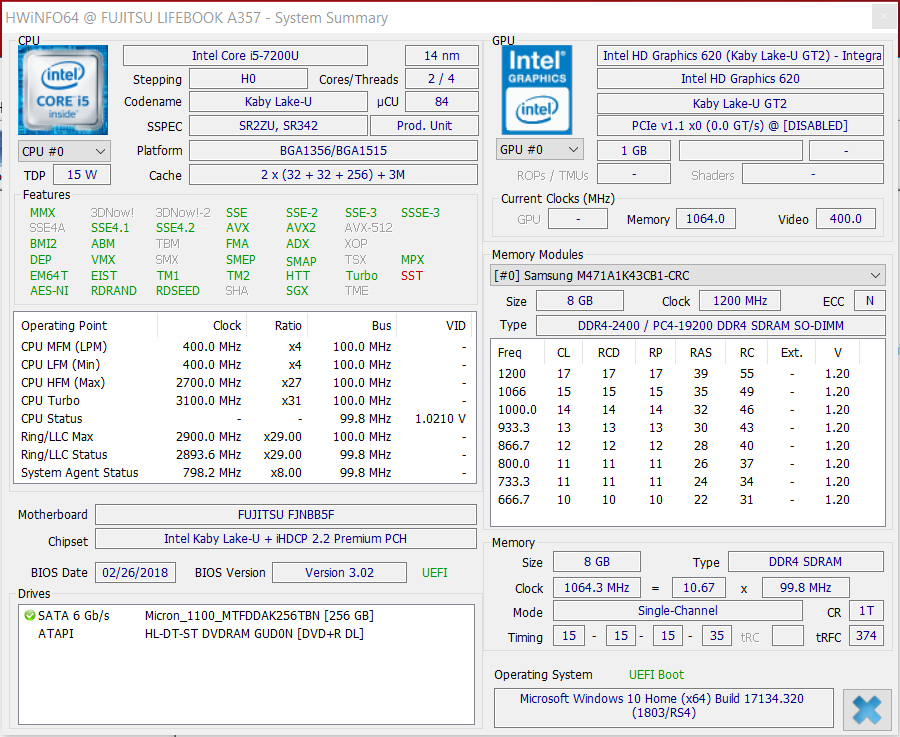Click the 15 W TDP field
The image size is (900, 737).
(82, 174)
